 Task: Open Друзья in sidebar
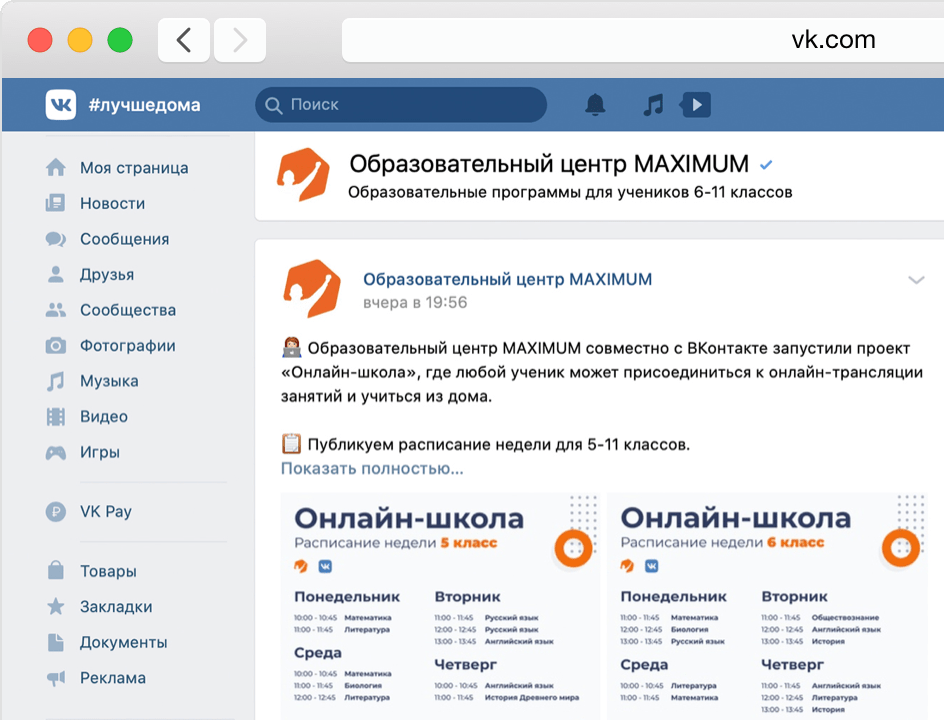[x=107, y=275]
